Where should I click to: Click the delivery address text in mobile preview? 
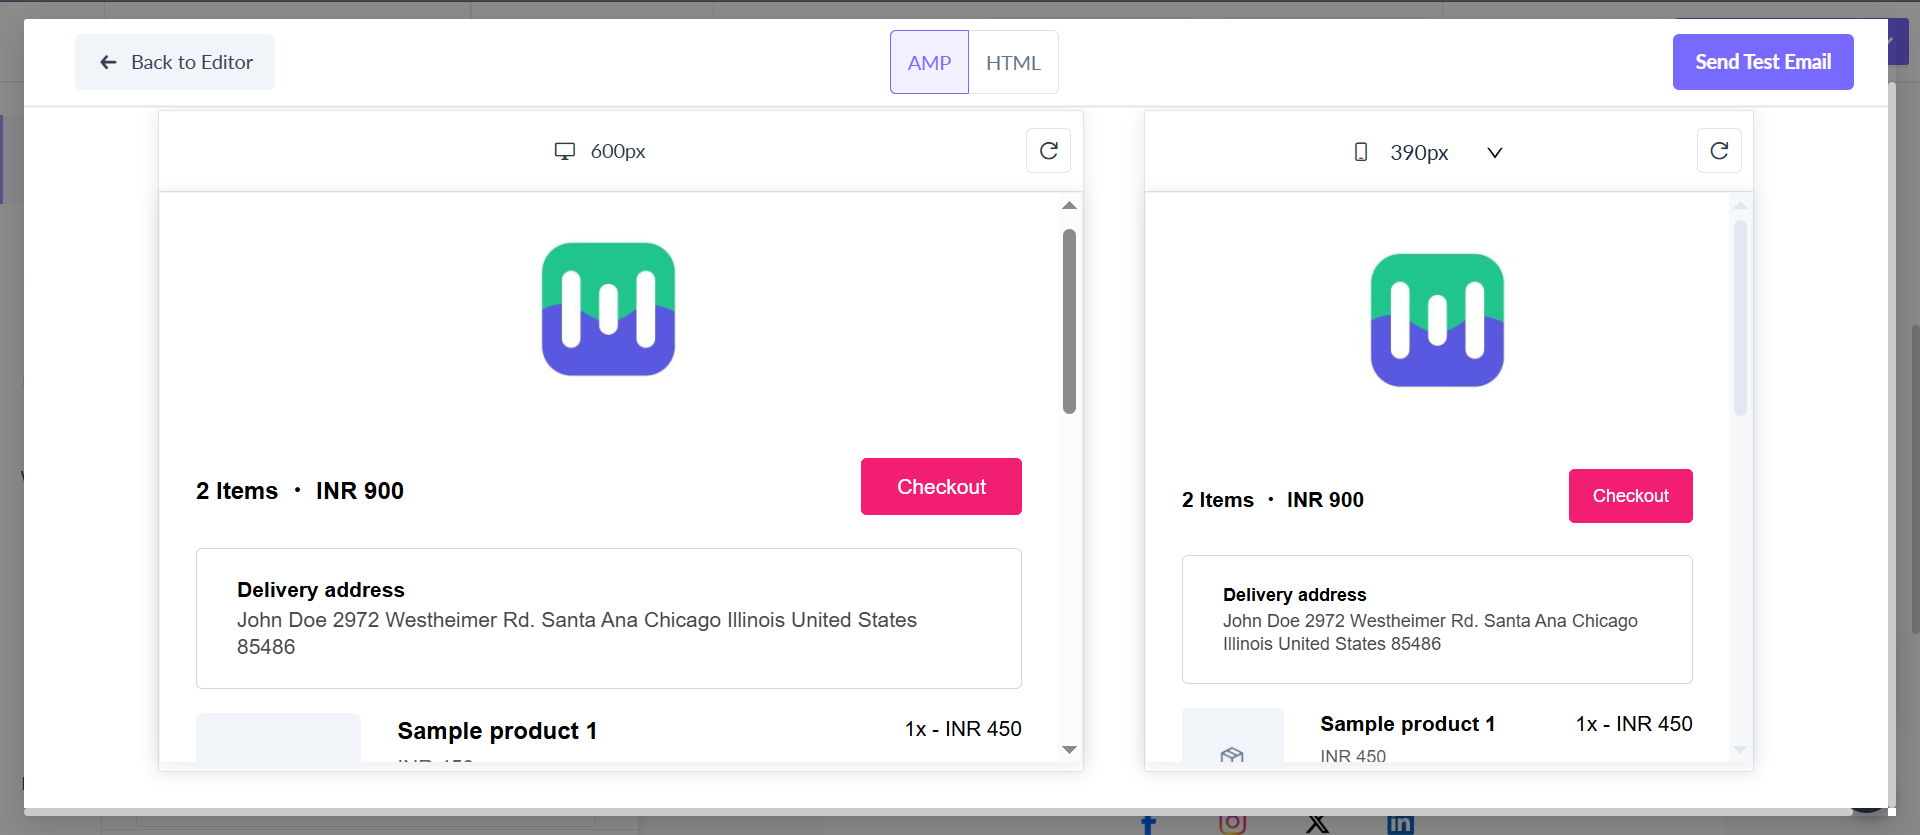[1430, 632]
